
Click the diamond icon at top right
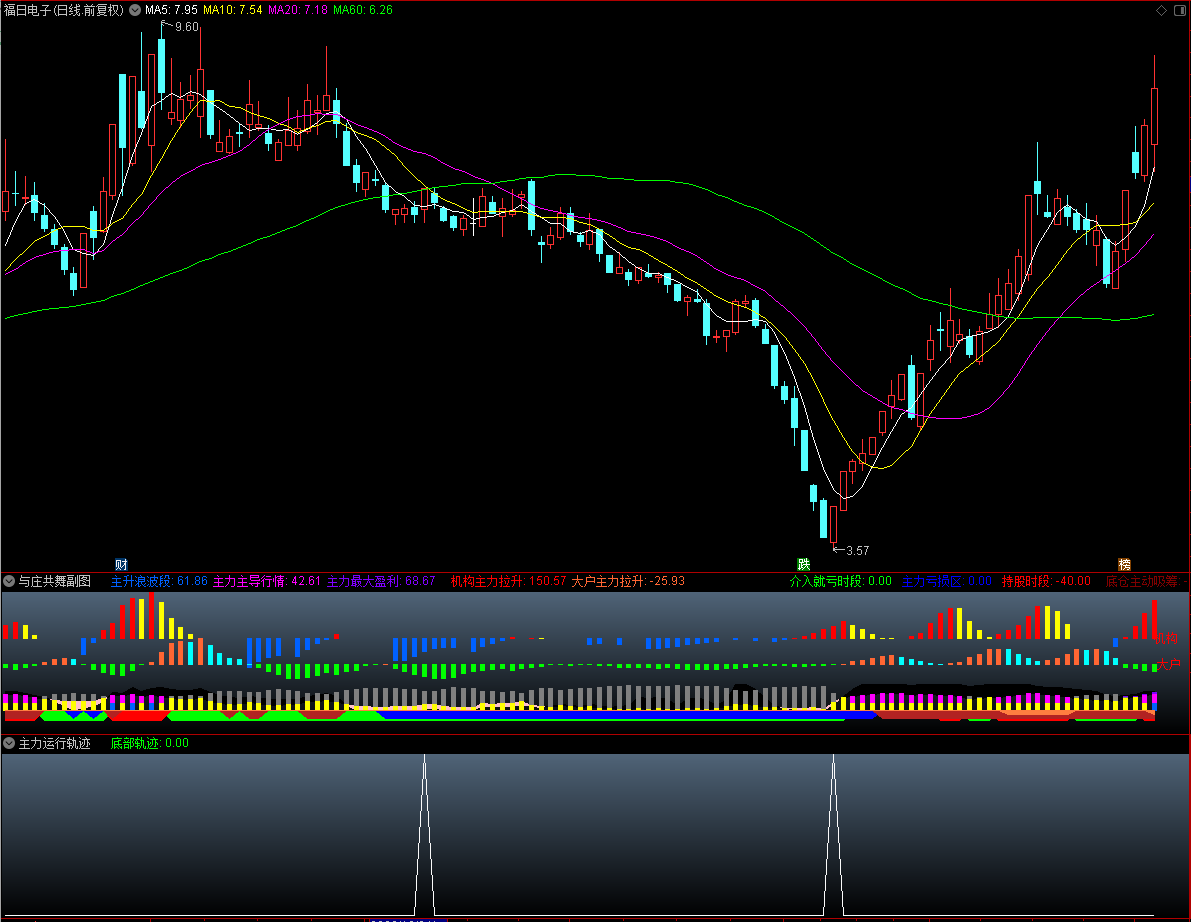click(x=1161, y=10)
